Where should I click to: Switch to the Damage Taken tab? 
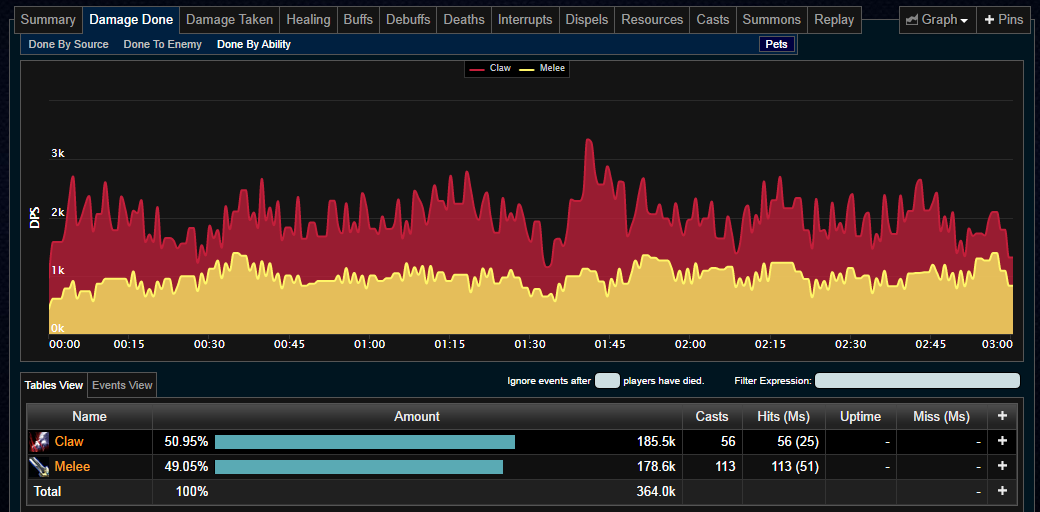(229, 20)
